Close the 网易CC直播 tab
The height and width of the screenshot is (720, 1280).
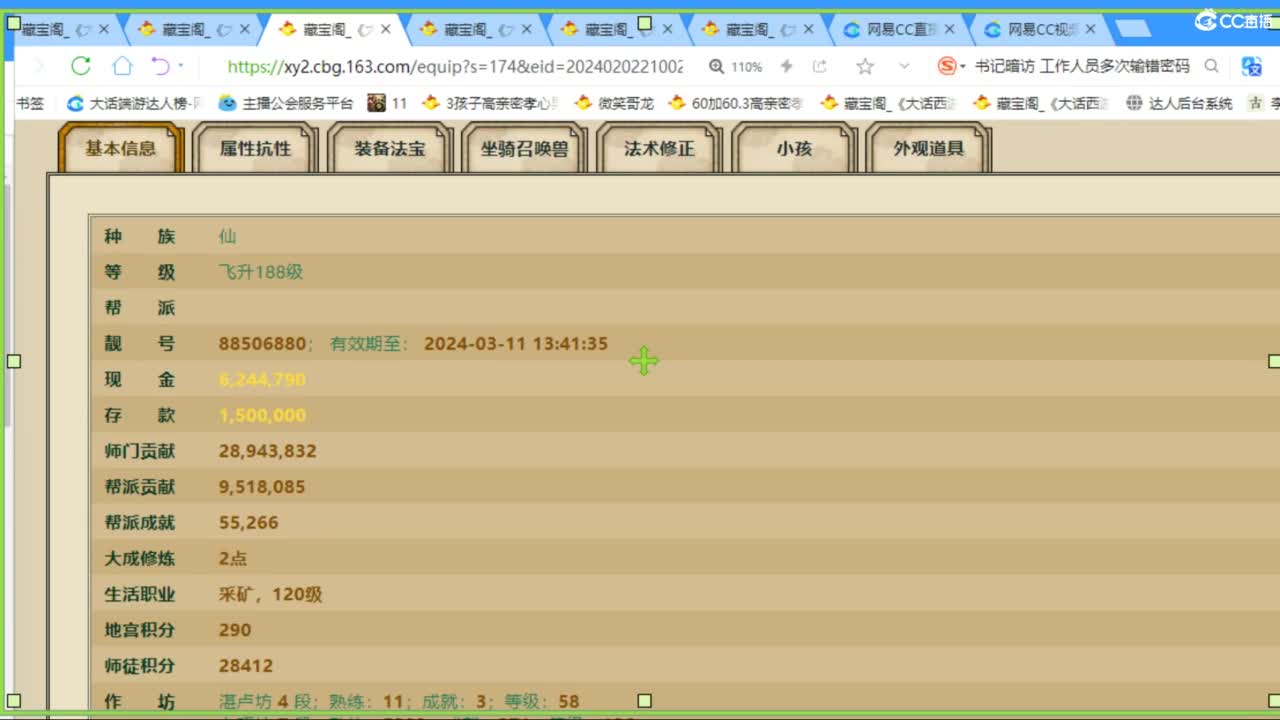[949, 29]
